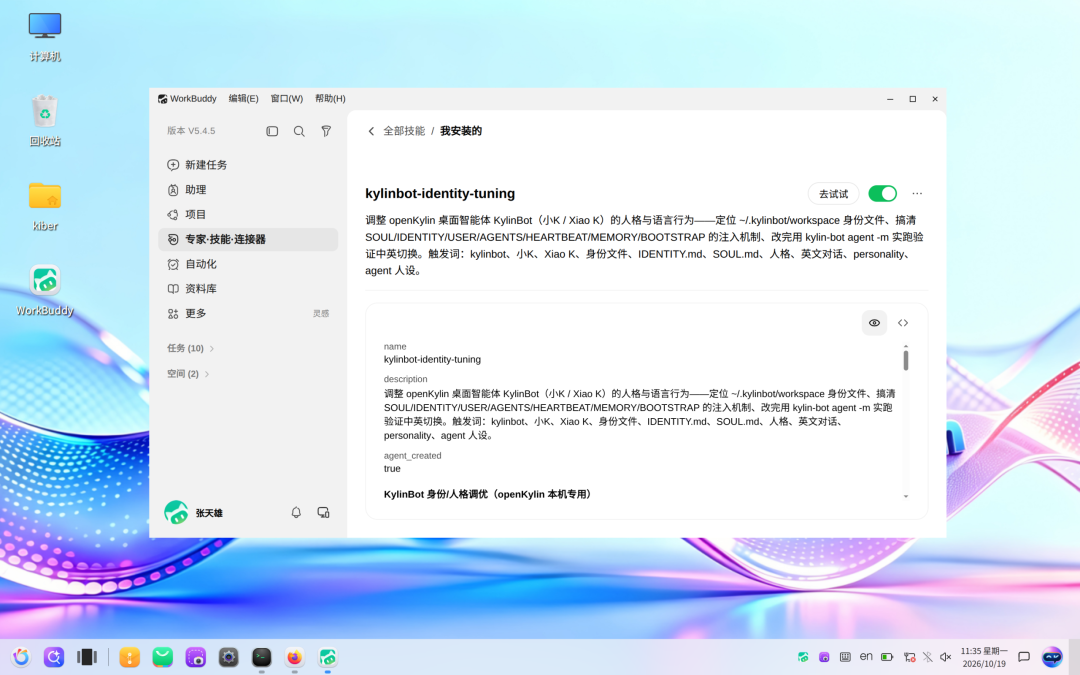Launch the terminal from the taskbar
1080x675 pixels.
point(262,657)
